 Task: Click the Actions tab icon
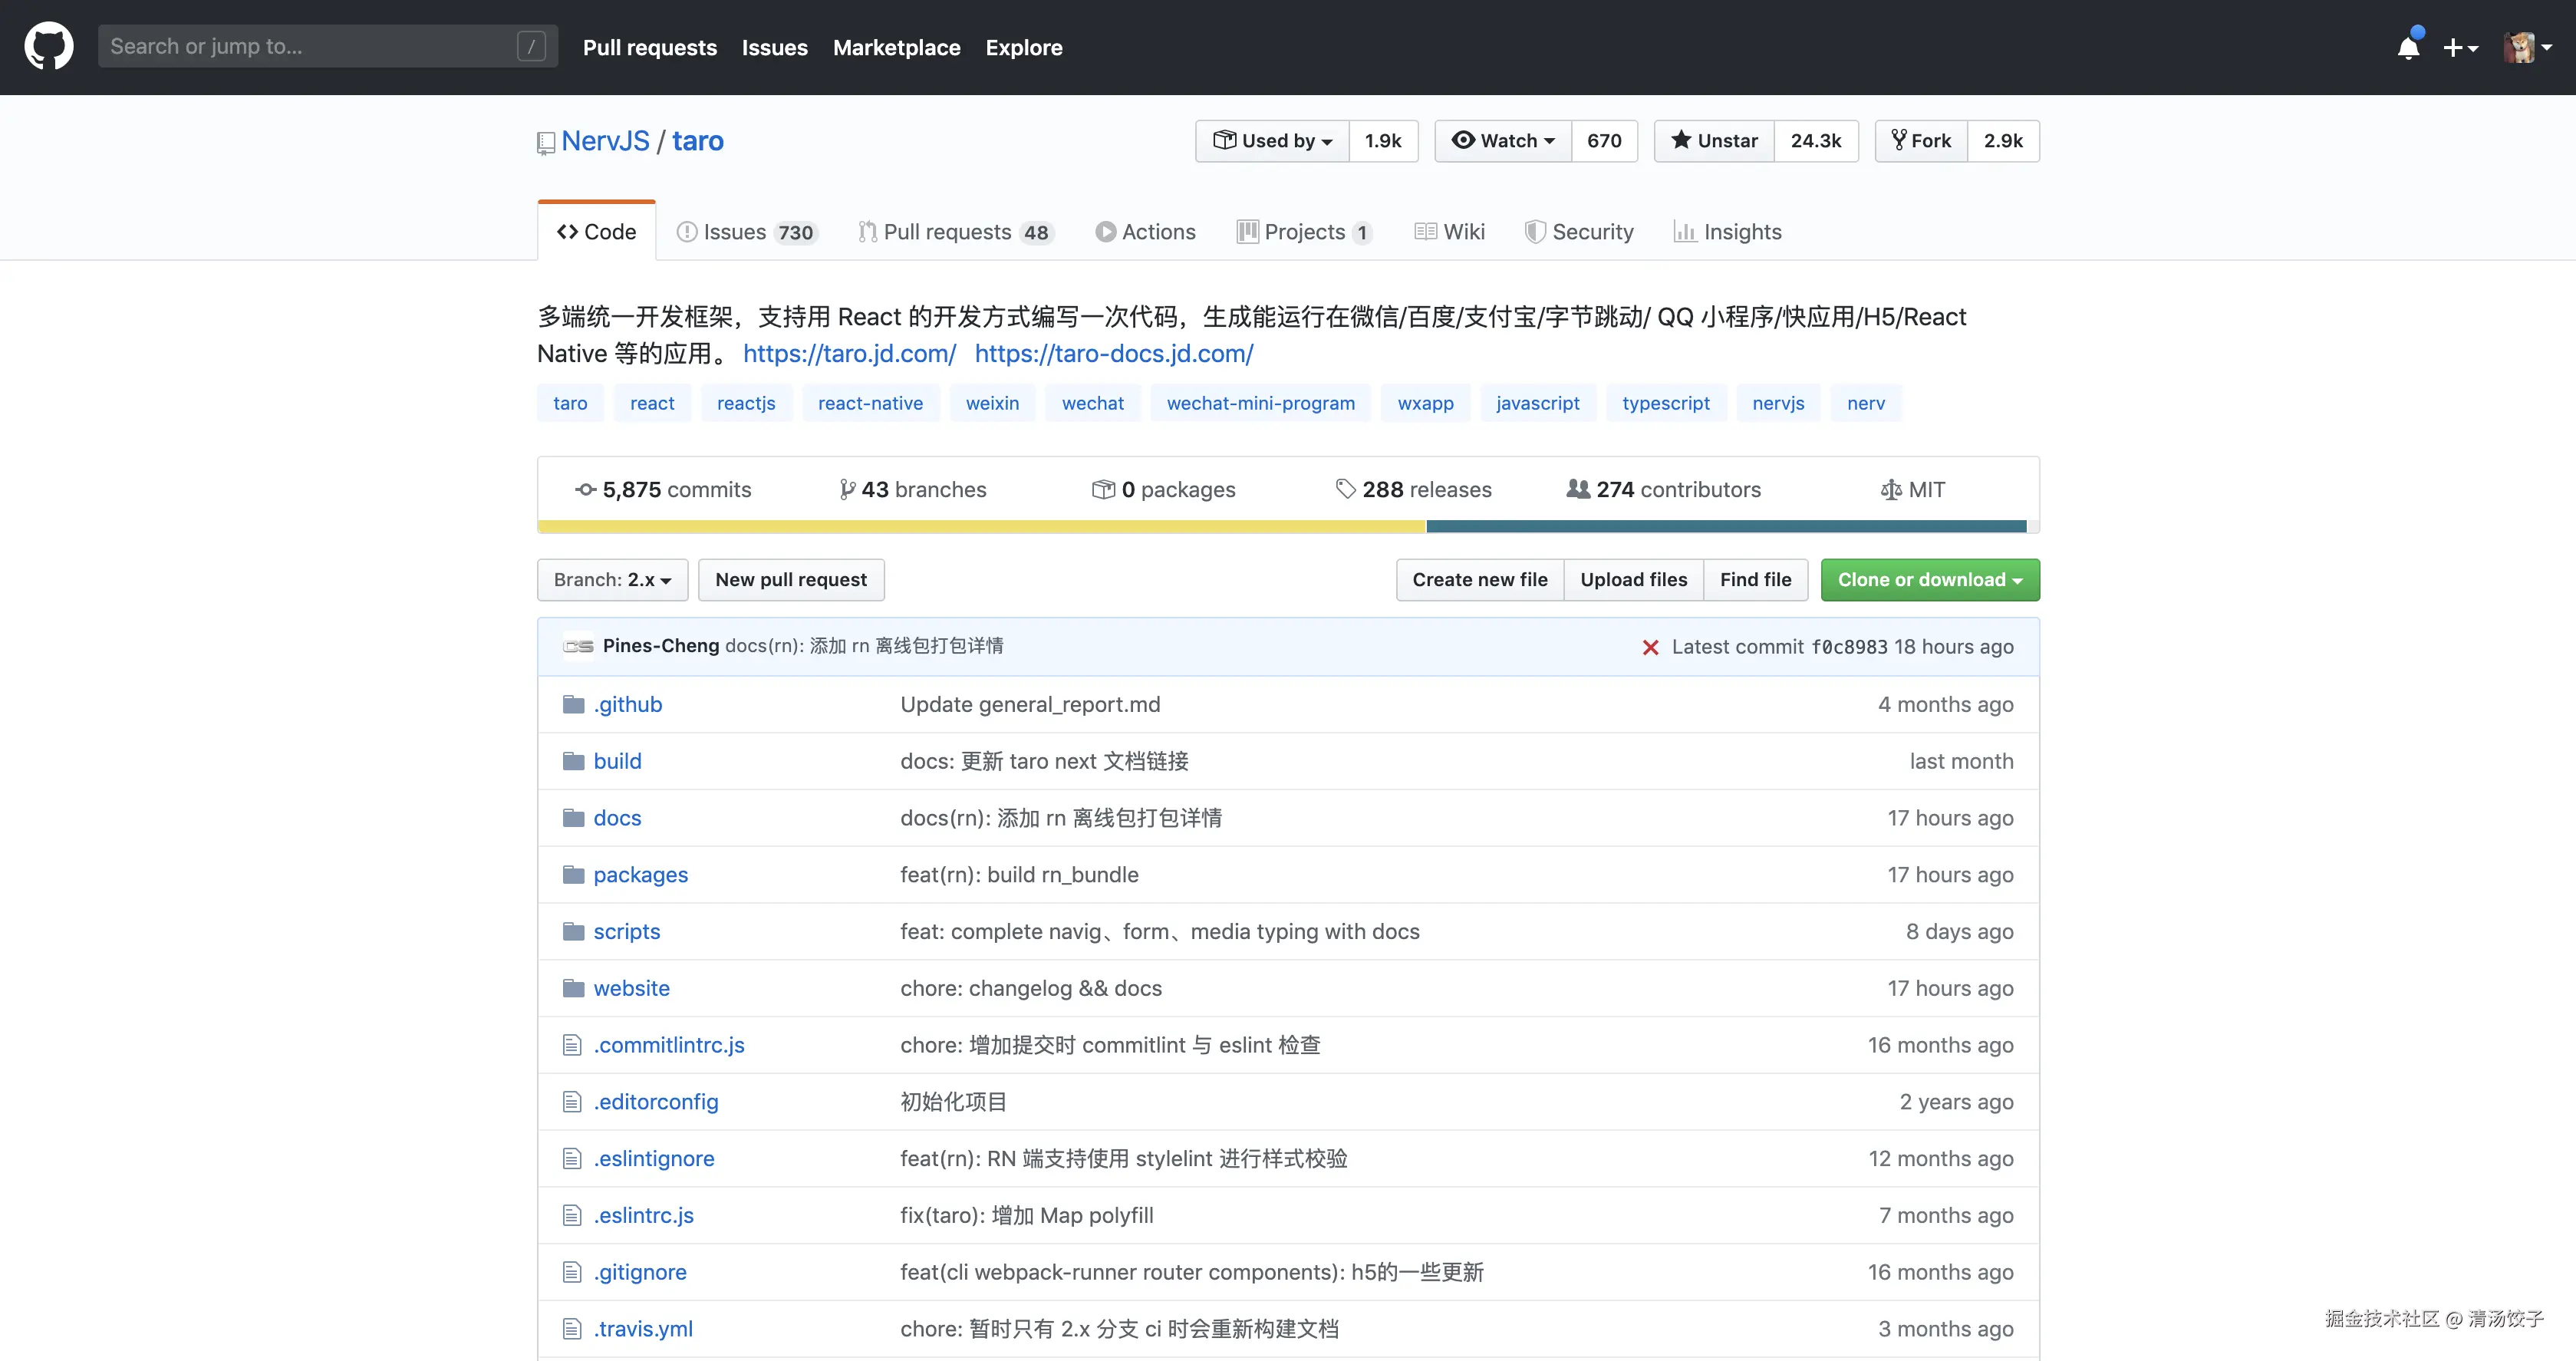pos(1106,231)
